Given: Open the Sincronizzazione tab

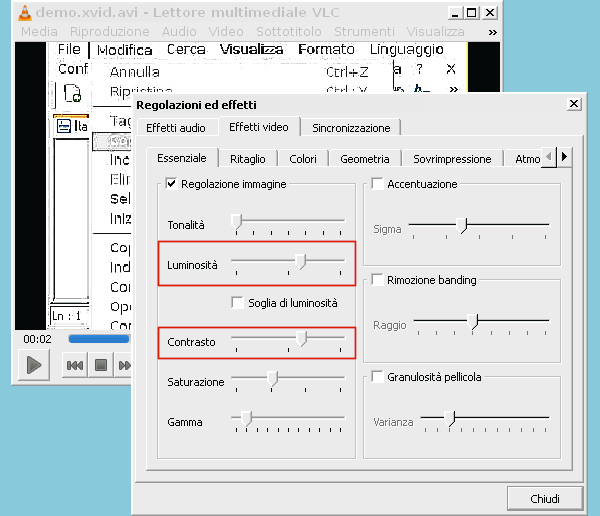Looking at the screenshot, I should pyautogui.click(x=351, y=128).
